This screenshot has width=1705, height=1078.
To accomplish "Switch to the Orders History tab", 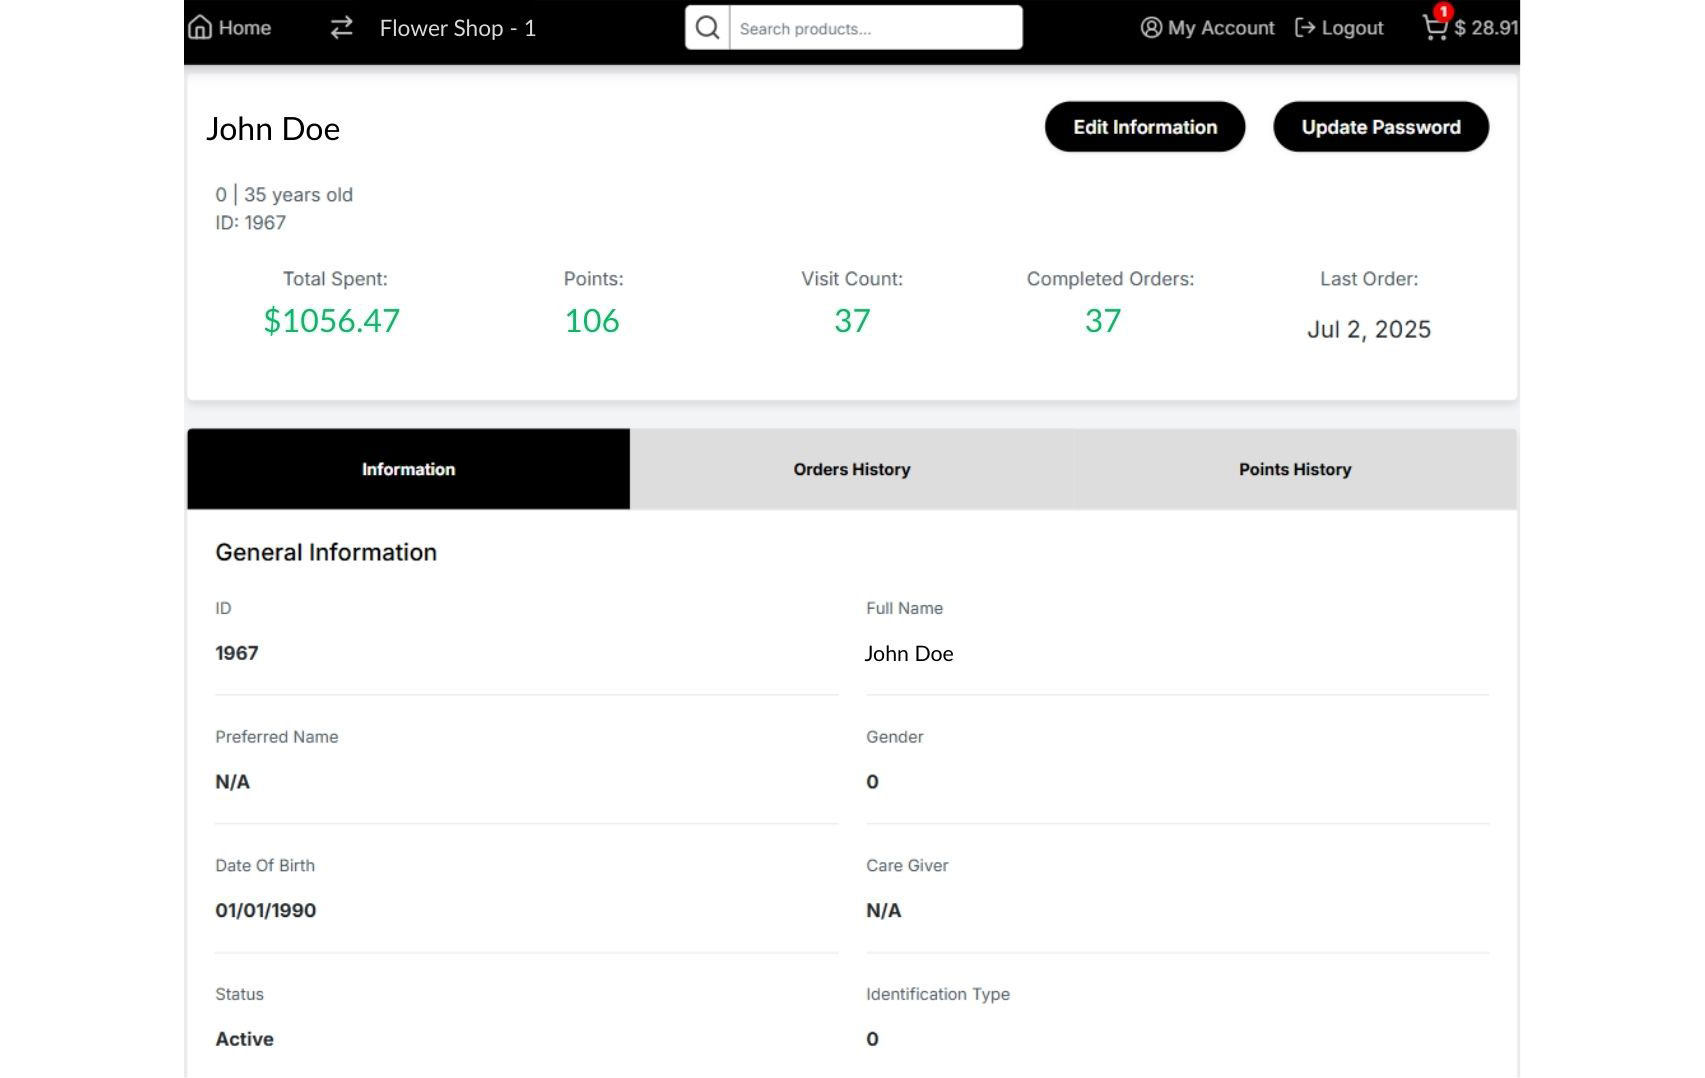I will coord(852,469).
